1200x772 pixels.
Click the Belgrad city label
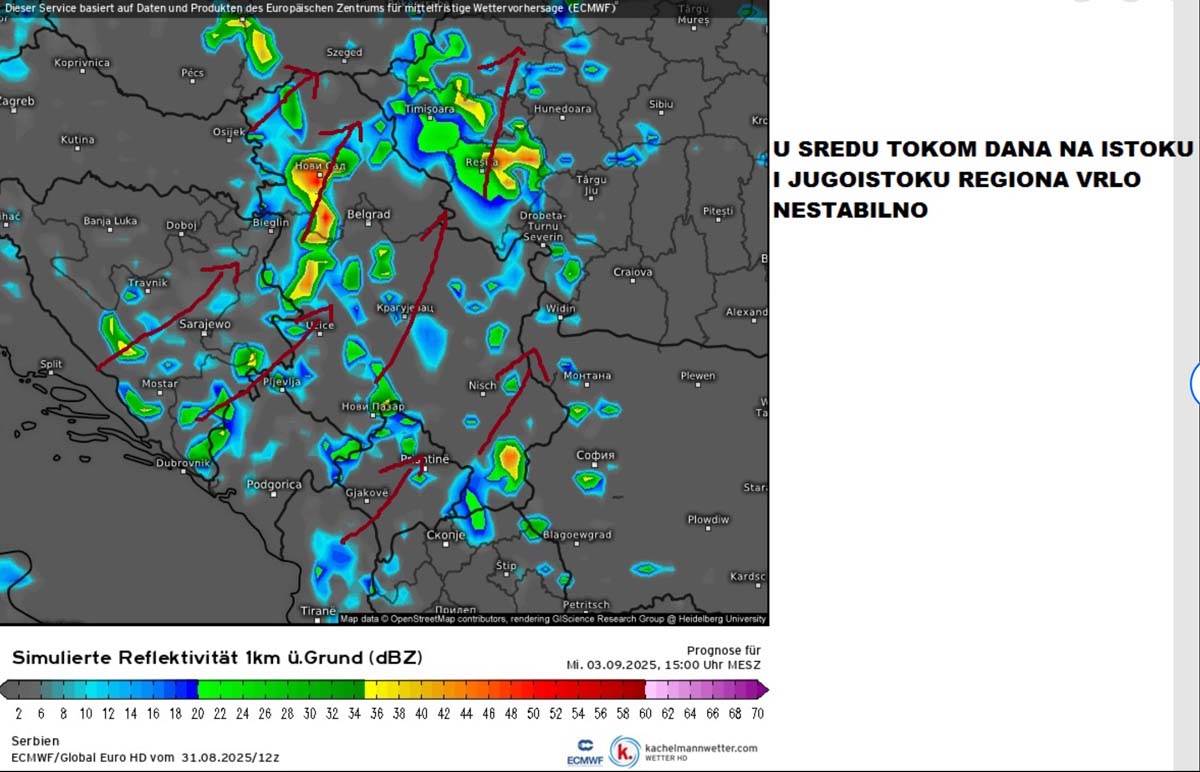tap(368, 214)
